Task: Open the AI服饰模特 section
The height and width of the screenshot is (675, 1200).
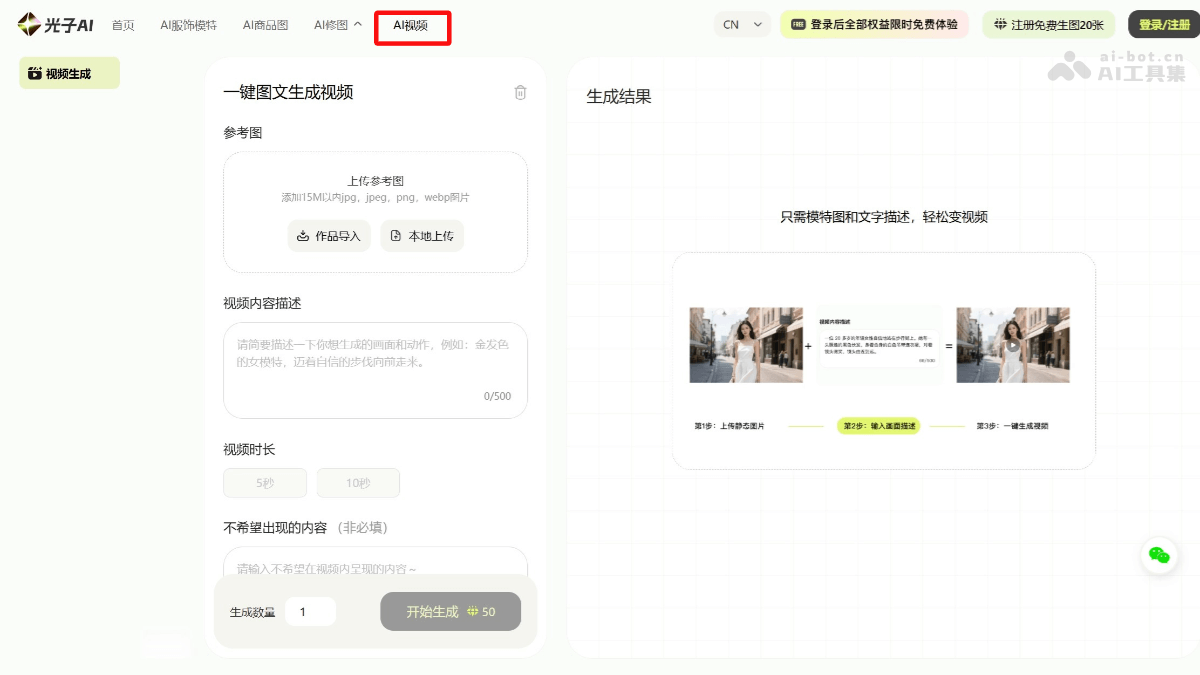Action: pyautogui.click(x=189, y=26)
